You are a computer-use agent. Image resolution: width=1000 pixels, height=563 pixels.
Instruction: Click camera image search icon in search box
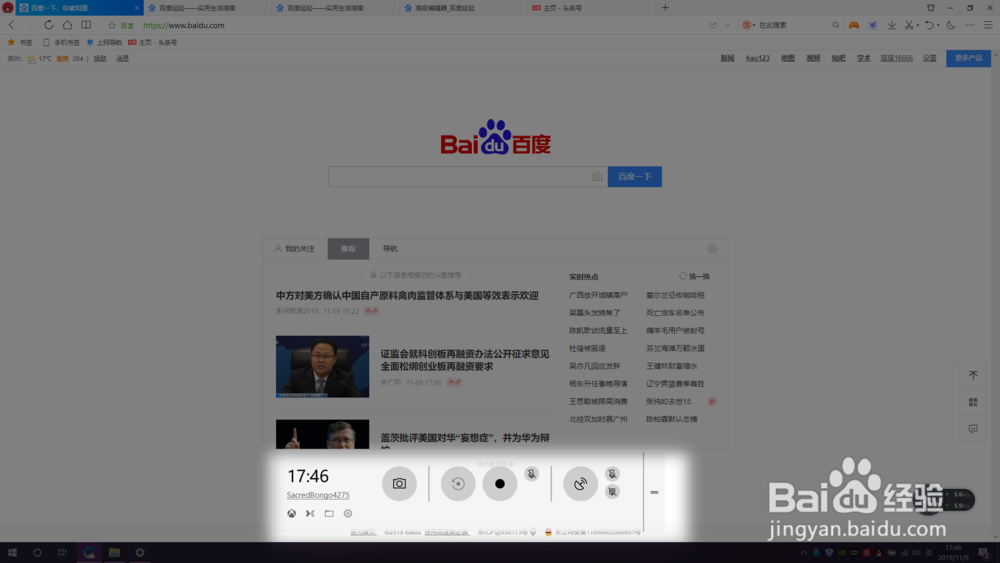[597, 177]
